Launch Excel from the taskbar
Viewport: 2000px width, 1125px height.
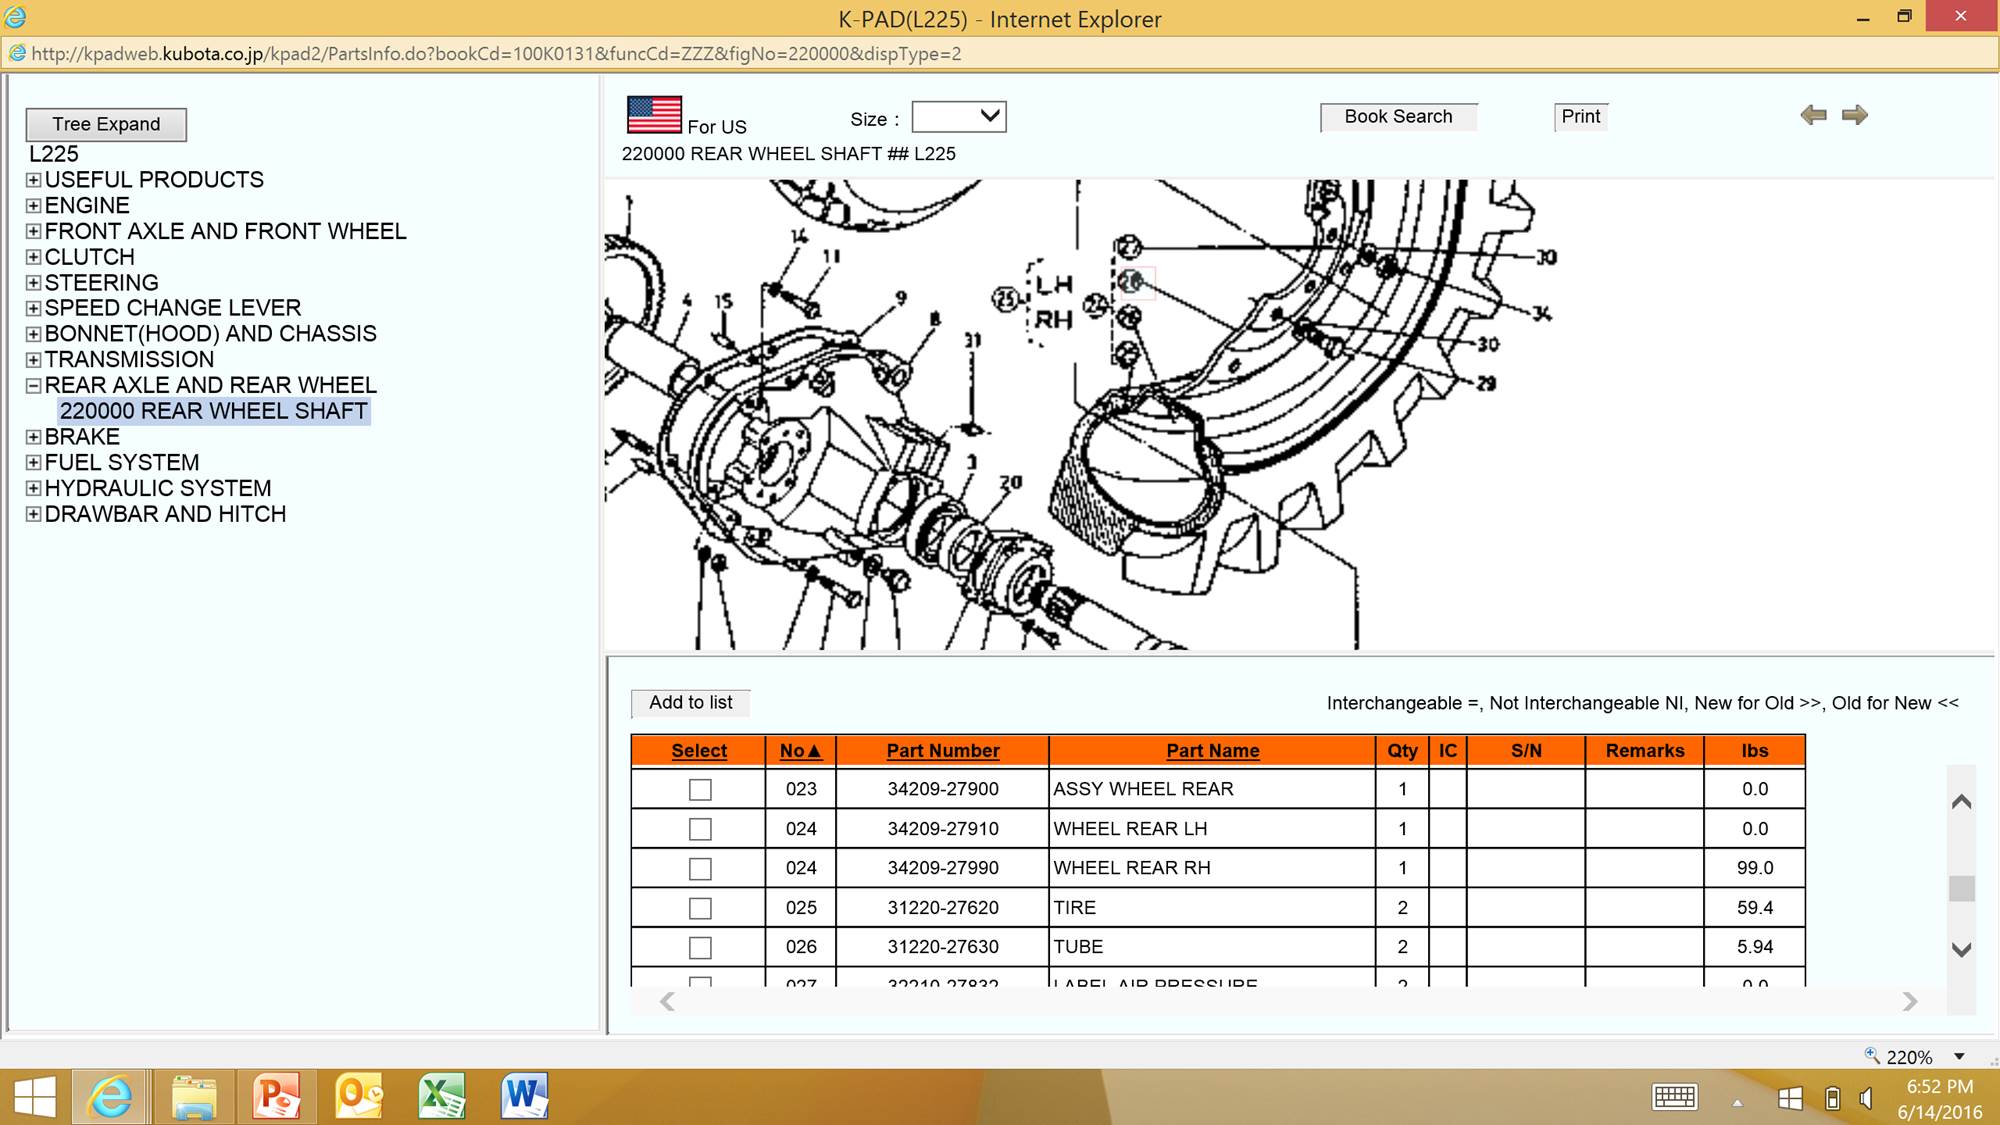click(441, 1097)
